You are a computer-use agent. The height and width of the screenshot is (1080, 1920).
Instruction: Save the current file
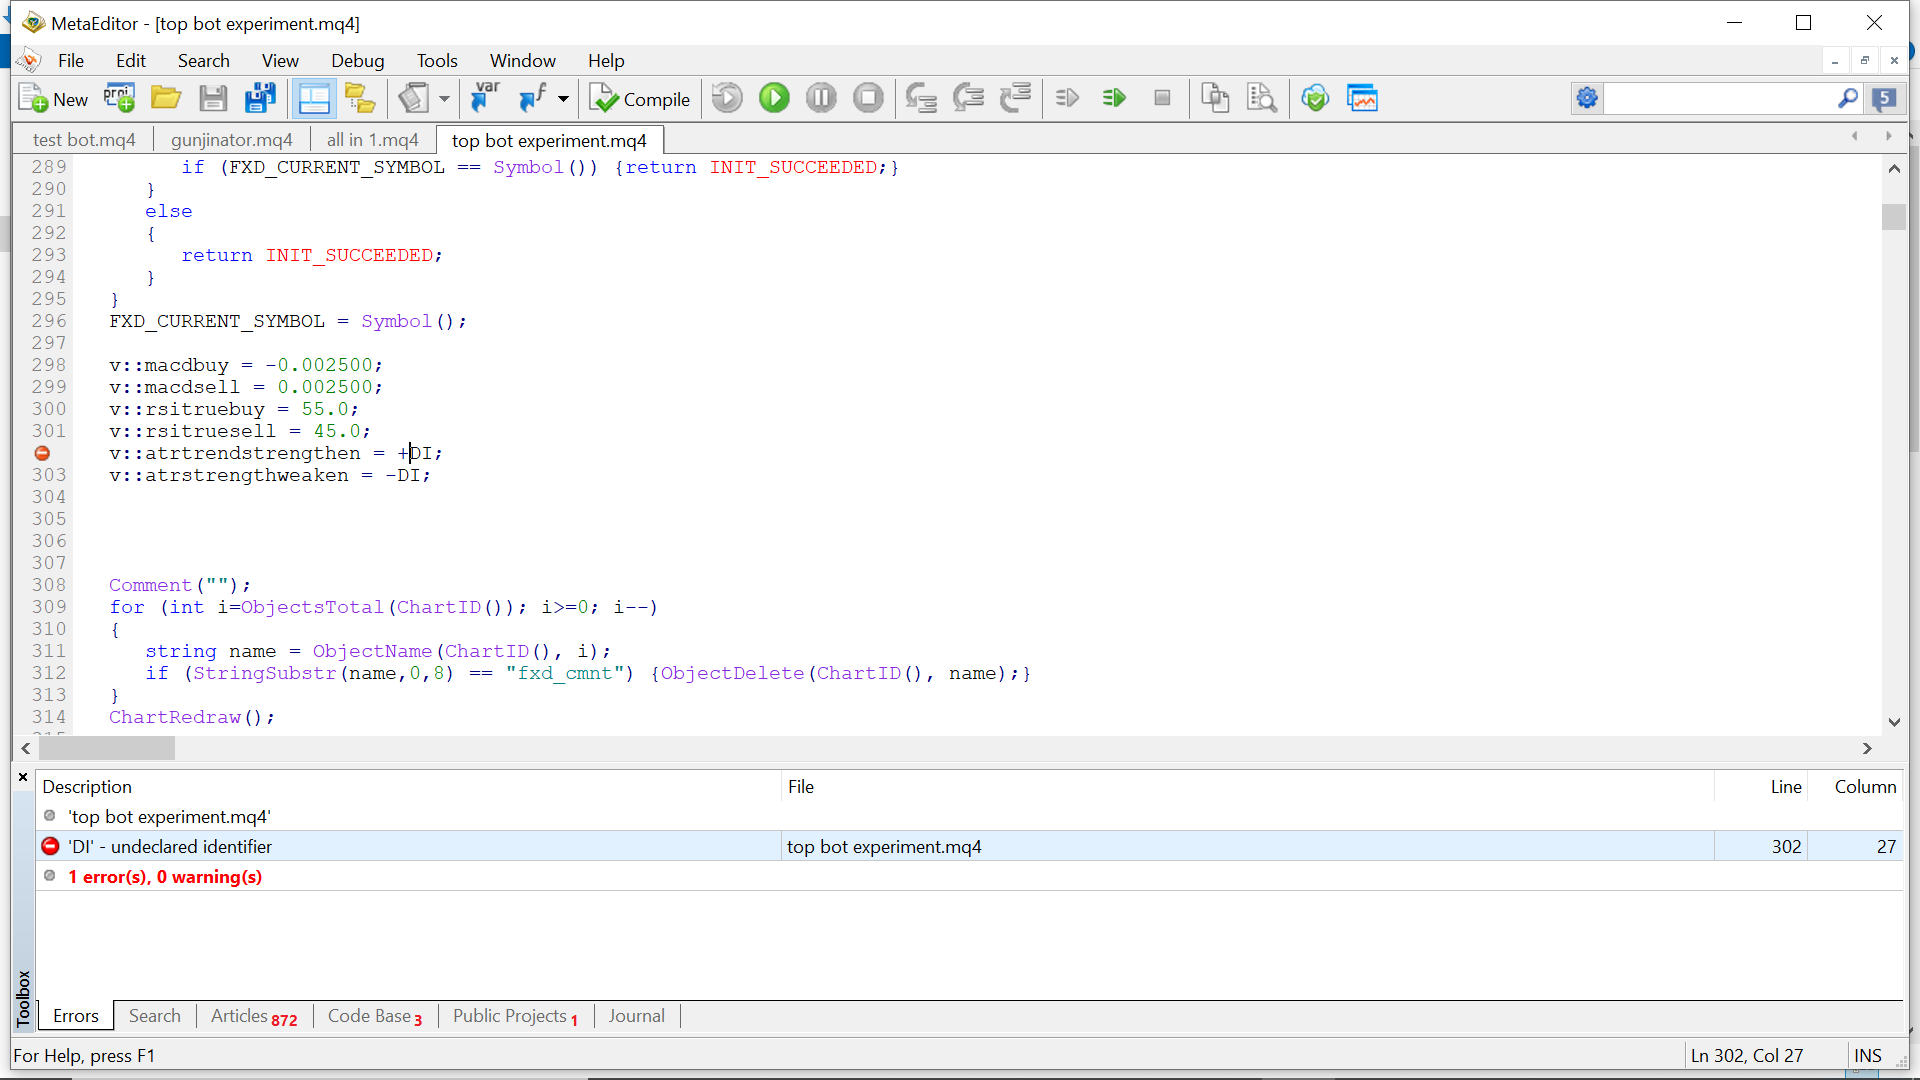click(213, 99)
